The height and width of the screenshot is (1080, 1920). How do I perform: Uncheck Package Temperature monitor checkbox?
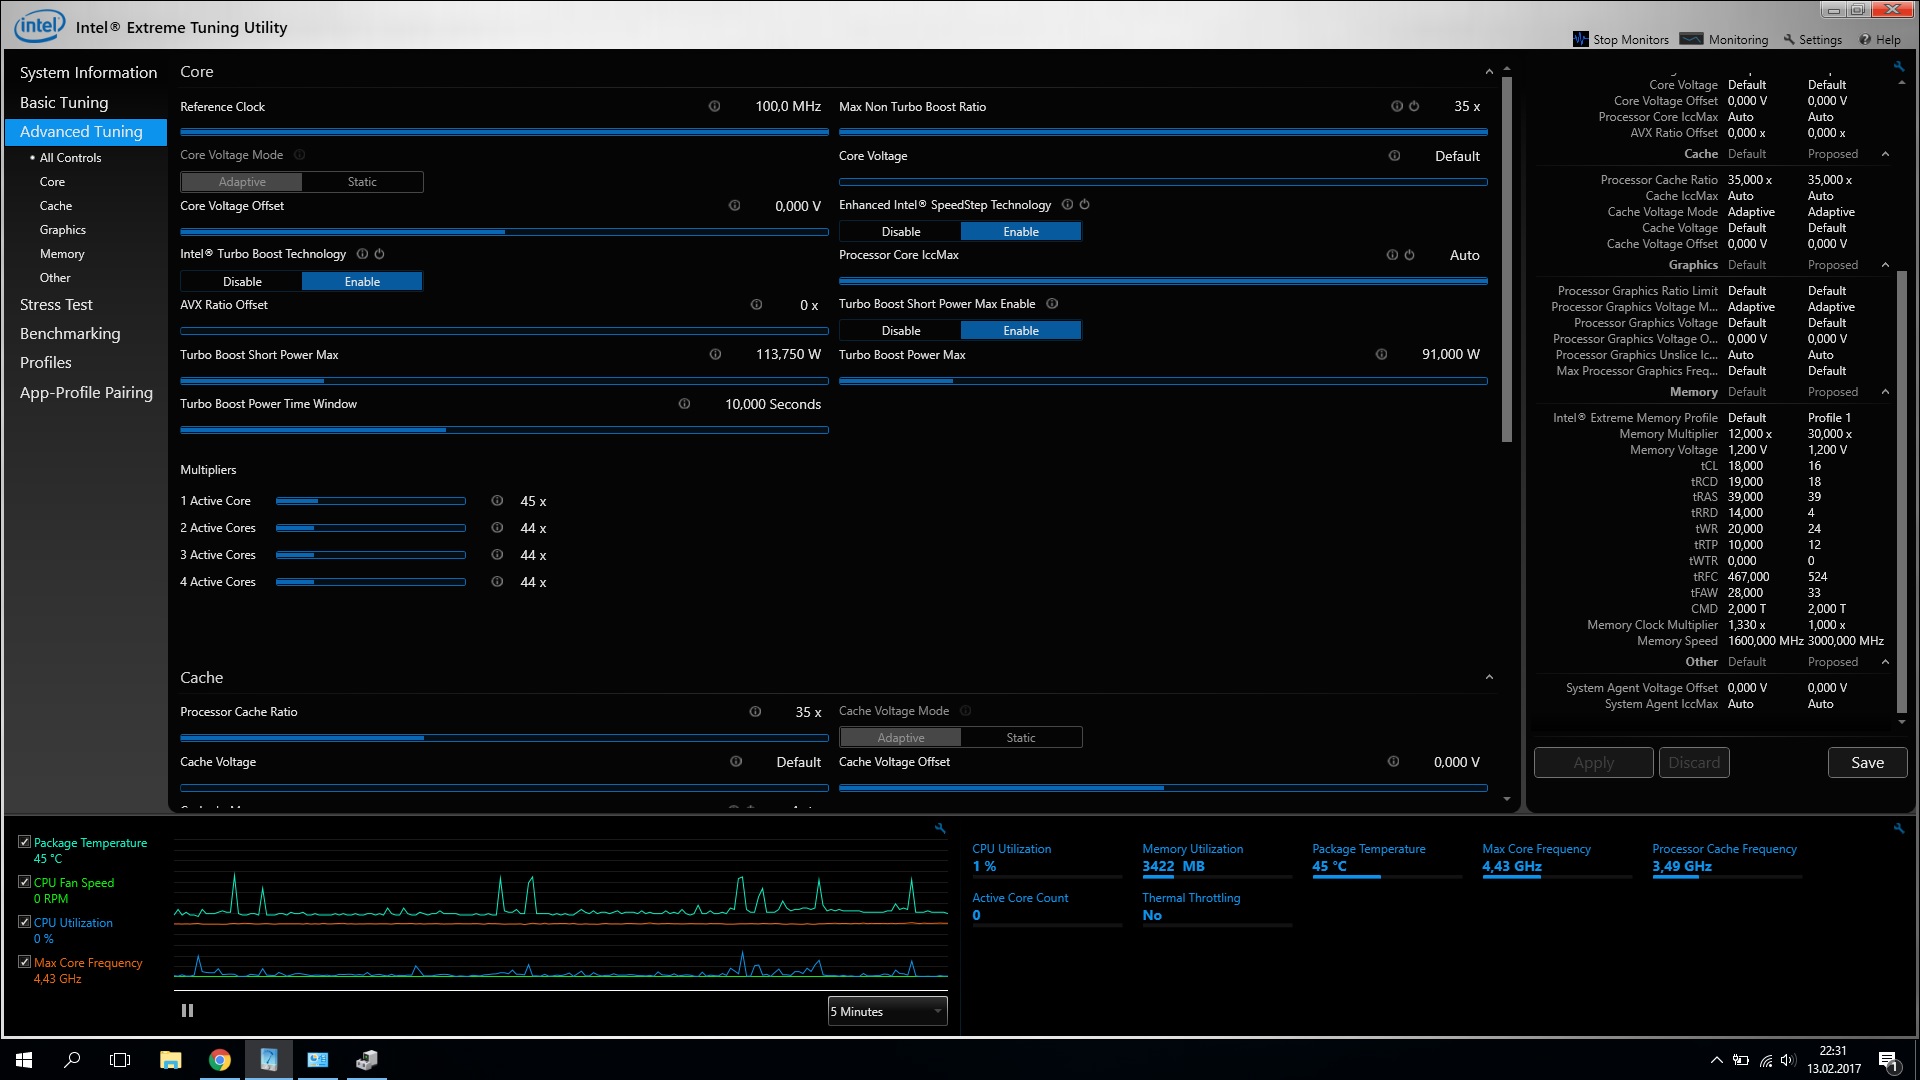click(x=24, y=842)
